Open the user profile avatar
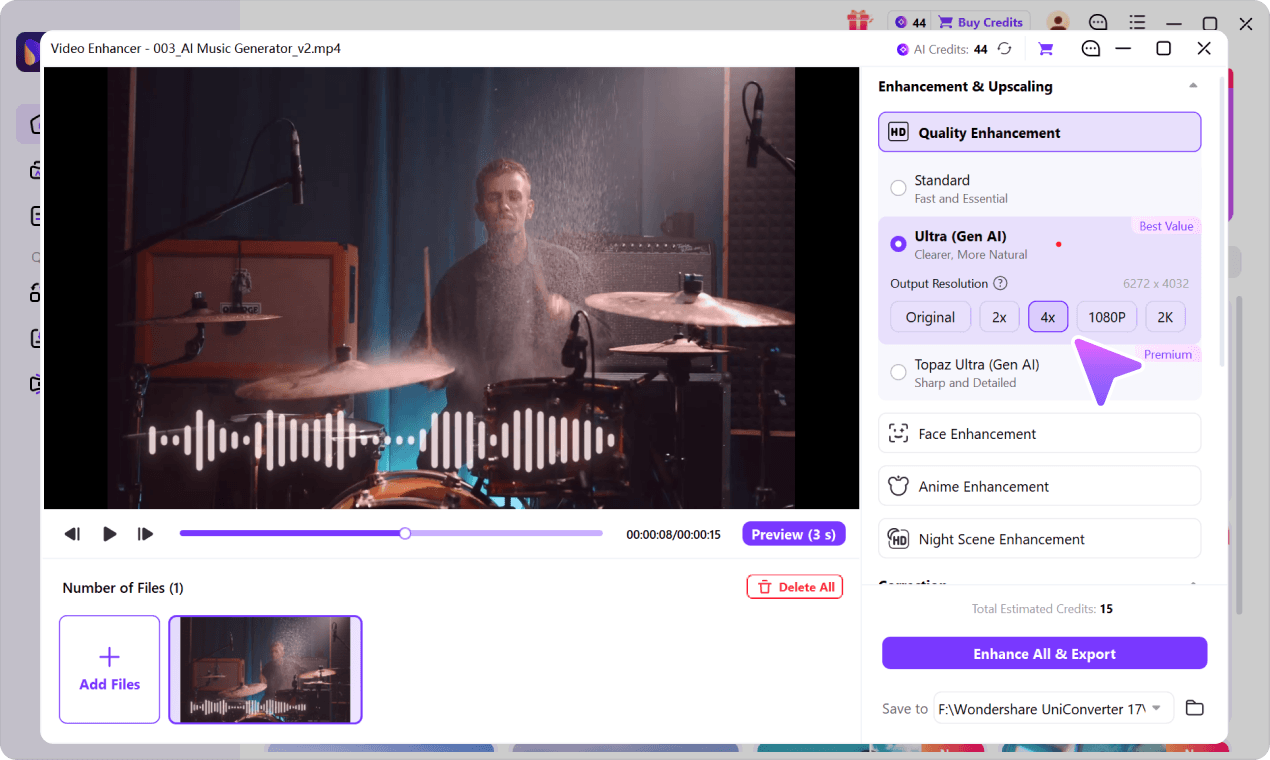This screenshot has width=1270, height=760. point(1058,22)
